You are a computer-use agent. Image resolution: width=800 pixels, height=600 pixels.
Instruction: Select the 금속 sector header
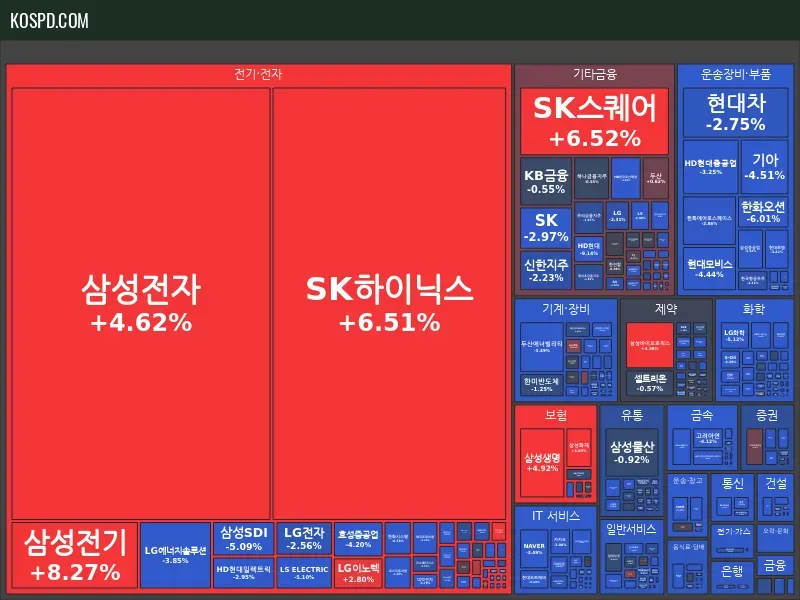(701, 415)
